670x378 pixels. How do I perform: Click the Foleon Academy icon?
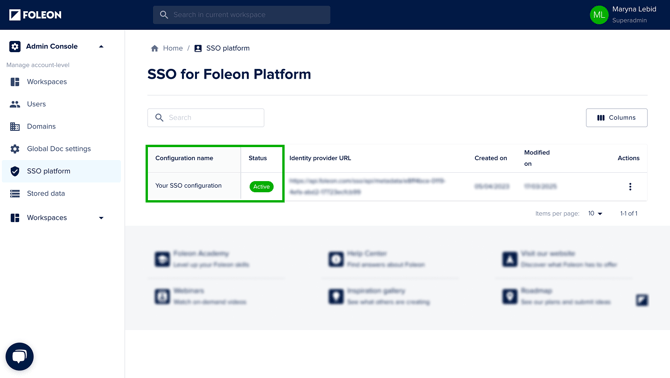coord(162,259)
